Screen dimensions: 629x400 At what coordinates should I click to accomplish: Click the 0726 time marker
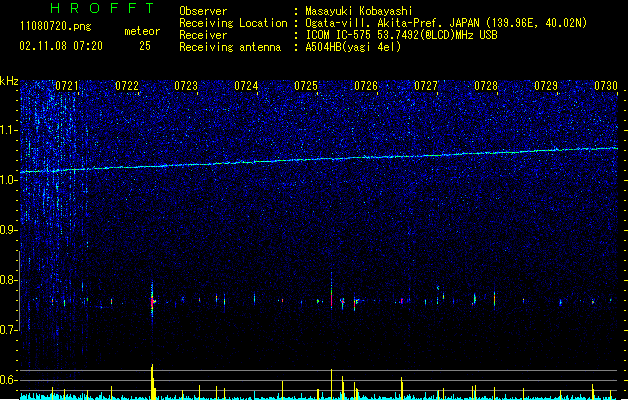(x=366, y=86)
